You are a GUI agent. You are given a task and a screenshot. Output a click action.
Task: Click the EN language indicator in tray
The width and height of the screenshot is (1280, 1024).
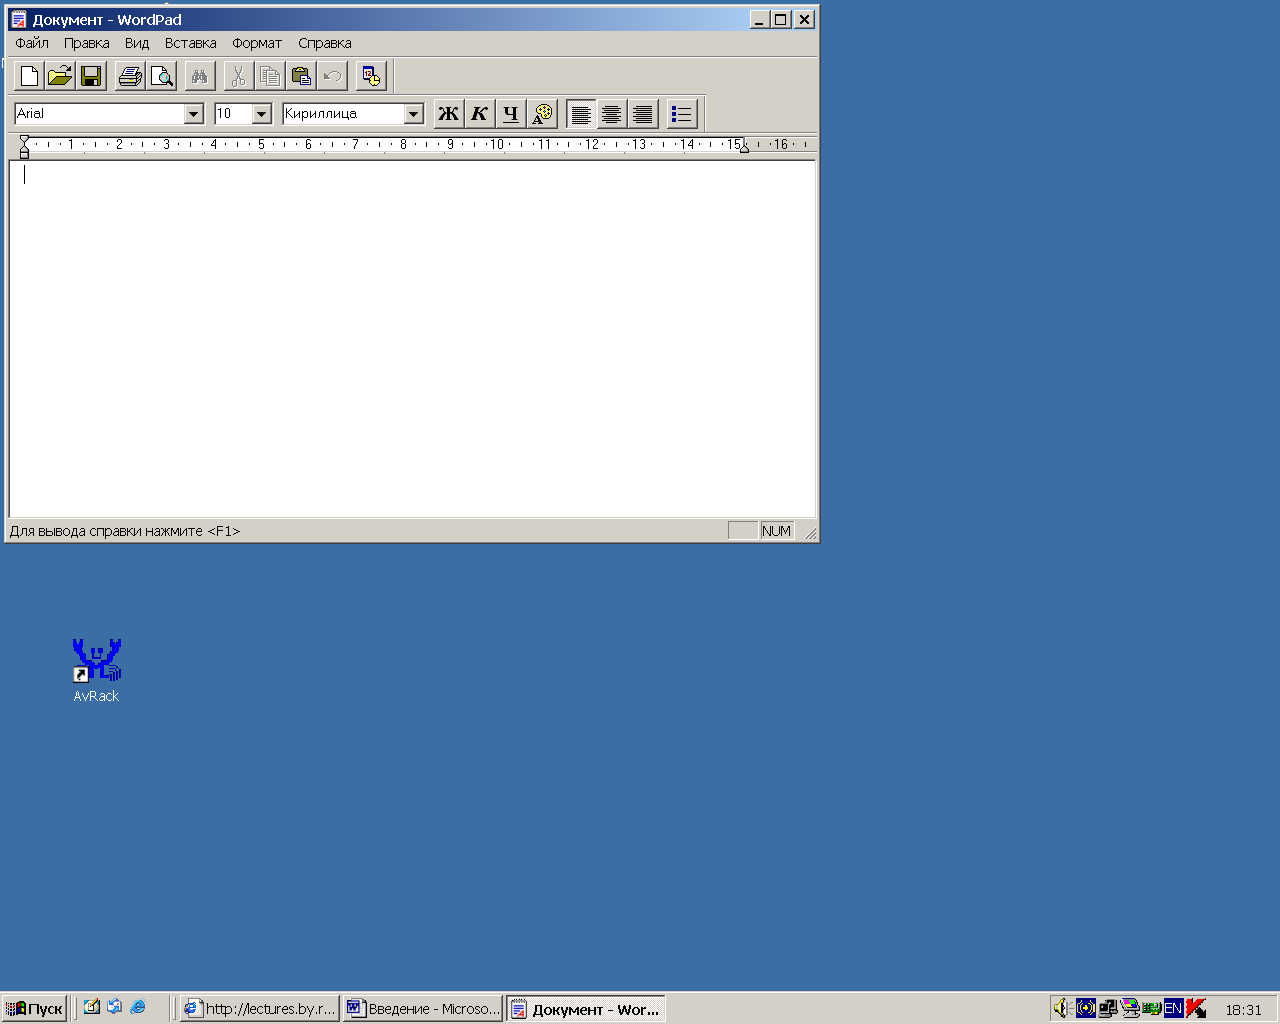1173,1008
